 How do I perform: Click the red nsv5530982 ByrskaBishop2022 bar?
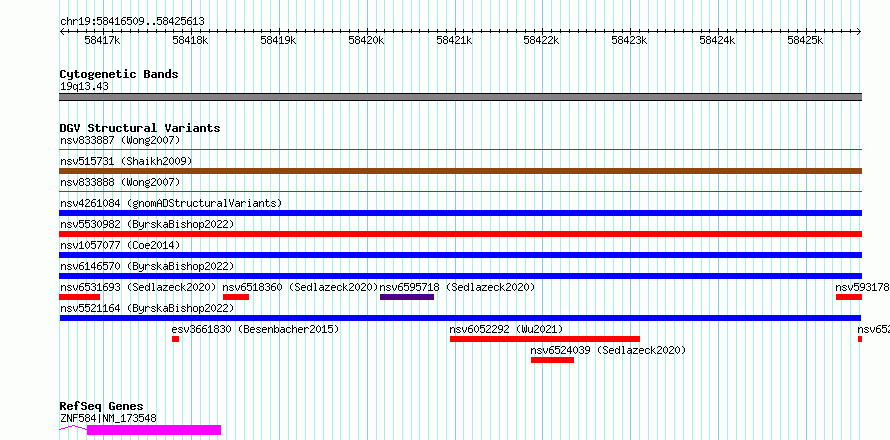pyautogui.click(x=460, y=234)
